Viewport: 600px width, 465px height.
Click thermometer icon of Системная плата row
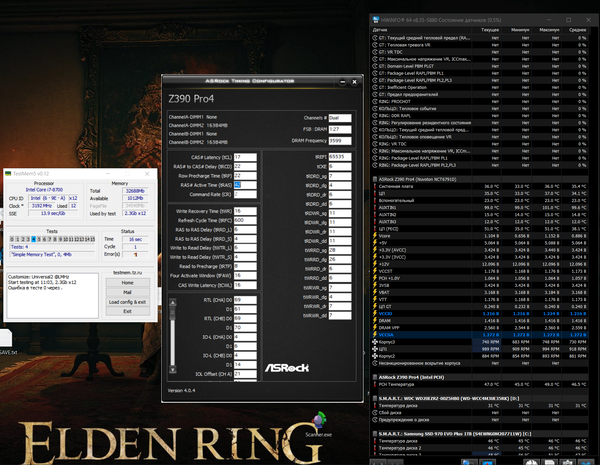coord(375,186)
